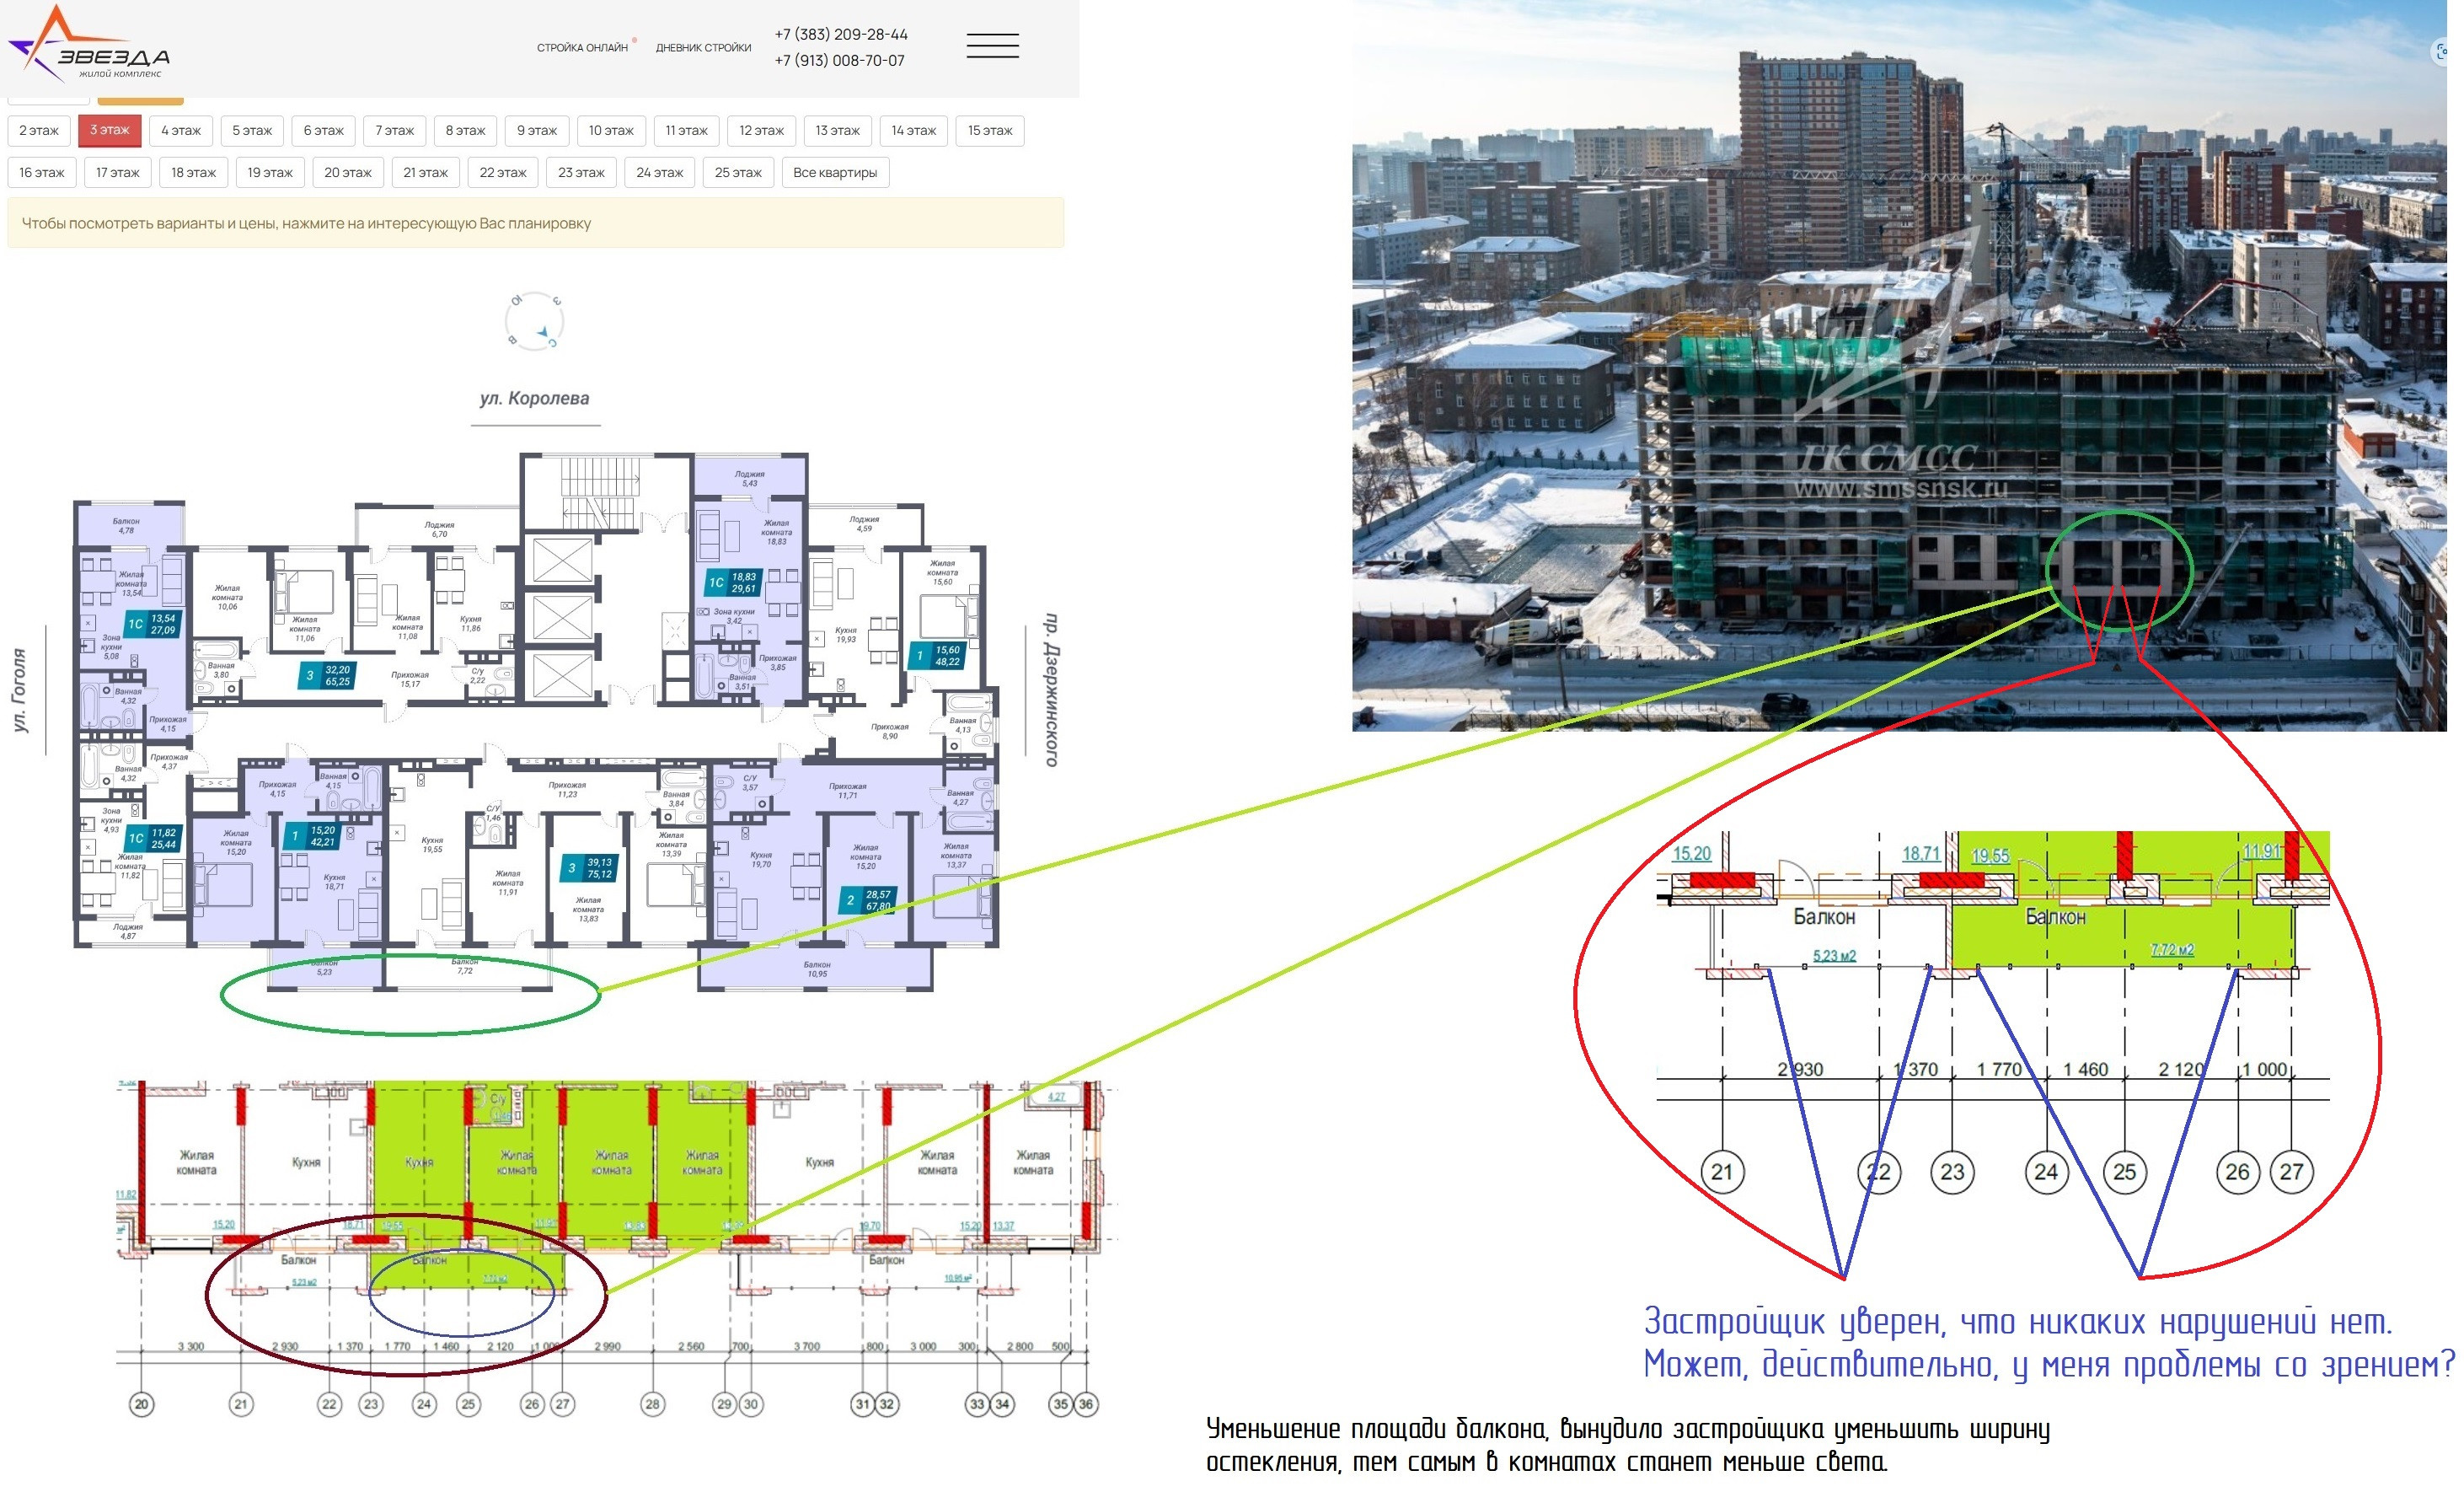
Task: Click the Кухня 19,55 room on floor plan
Action: (x=432, y=845)
